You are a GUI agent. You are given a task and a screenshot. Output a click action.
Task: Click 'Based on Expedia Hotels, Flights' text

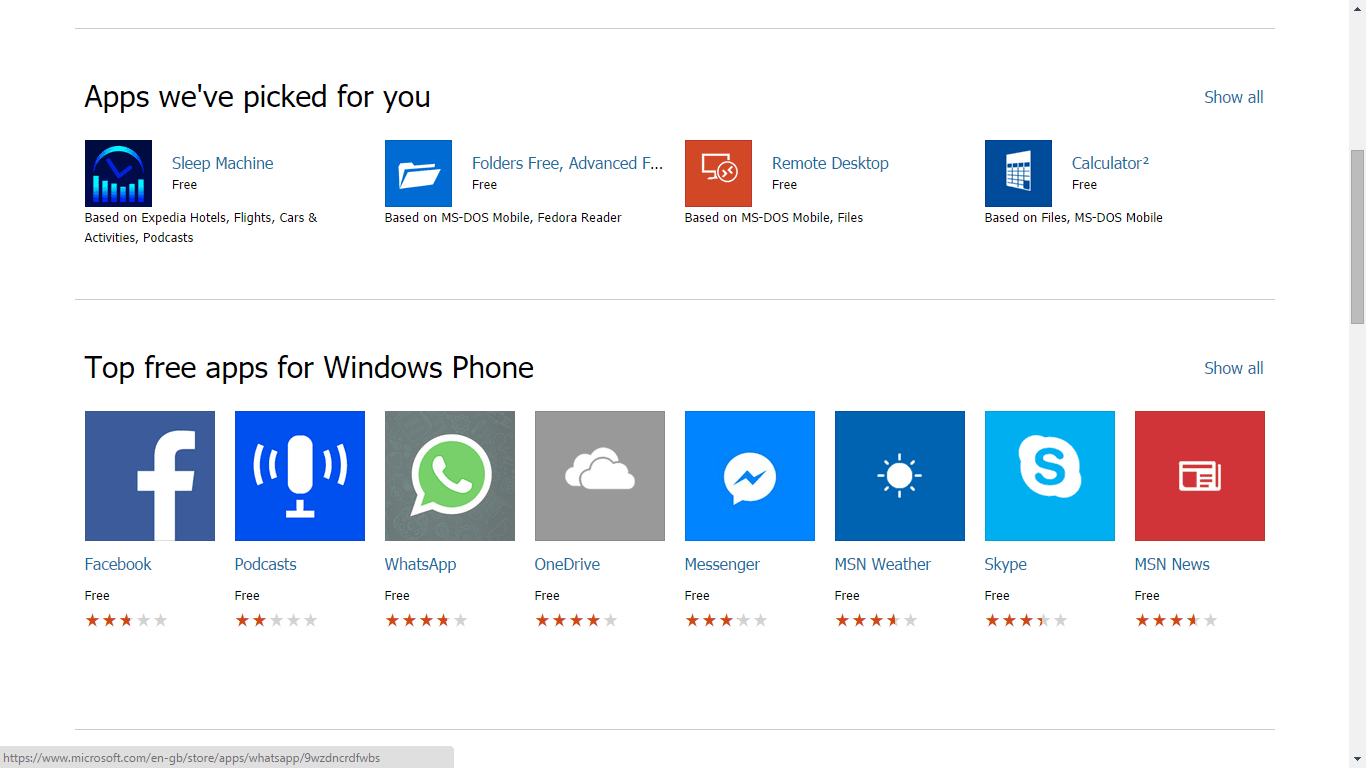point(201,228)
